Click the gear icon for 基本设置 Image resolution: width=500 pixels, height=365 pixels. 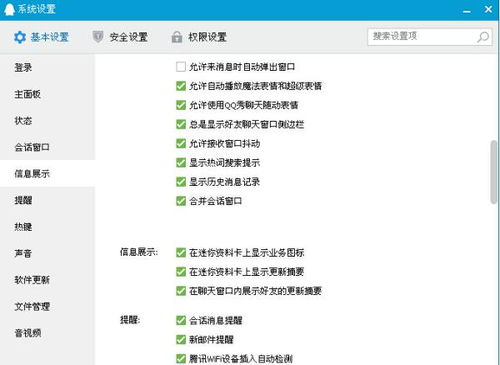point(20,37)
